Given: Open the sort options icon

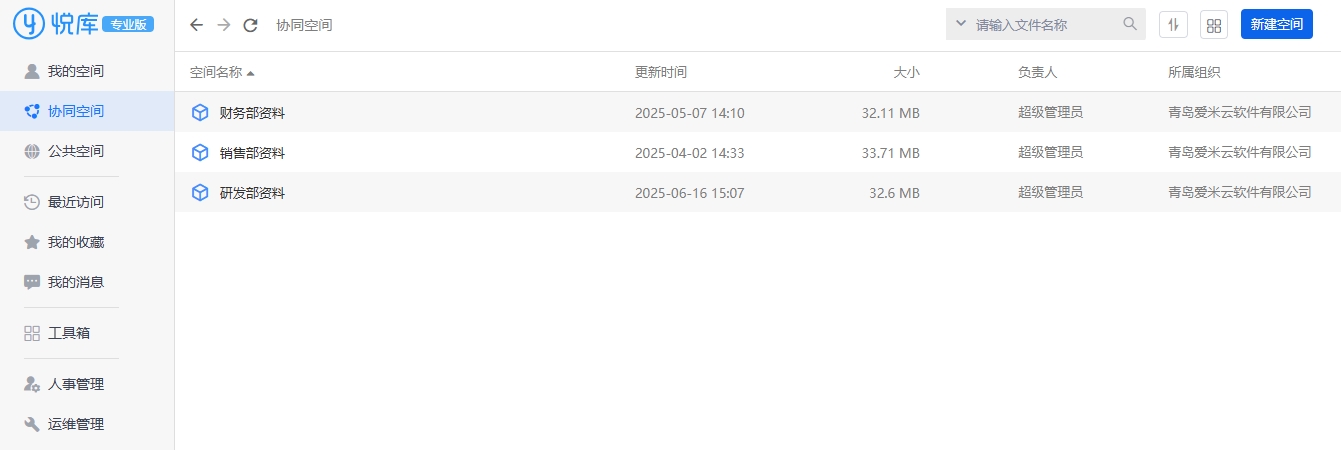Looking at the screenshot, I should click(1173, 25).
